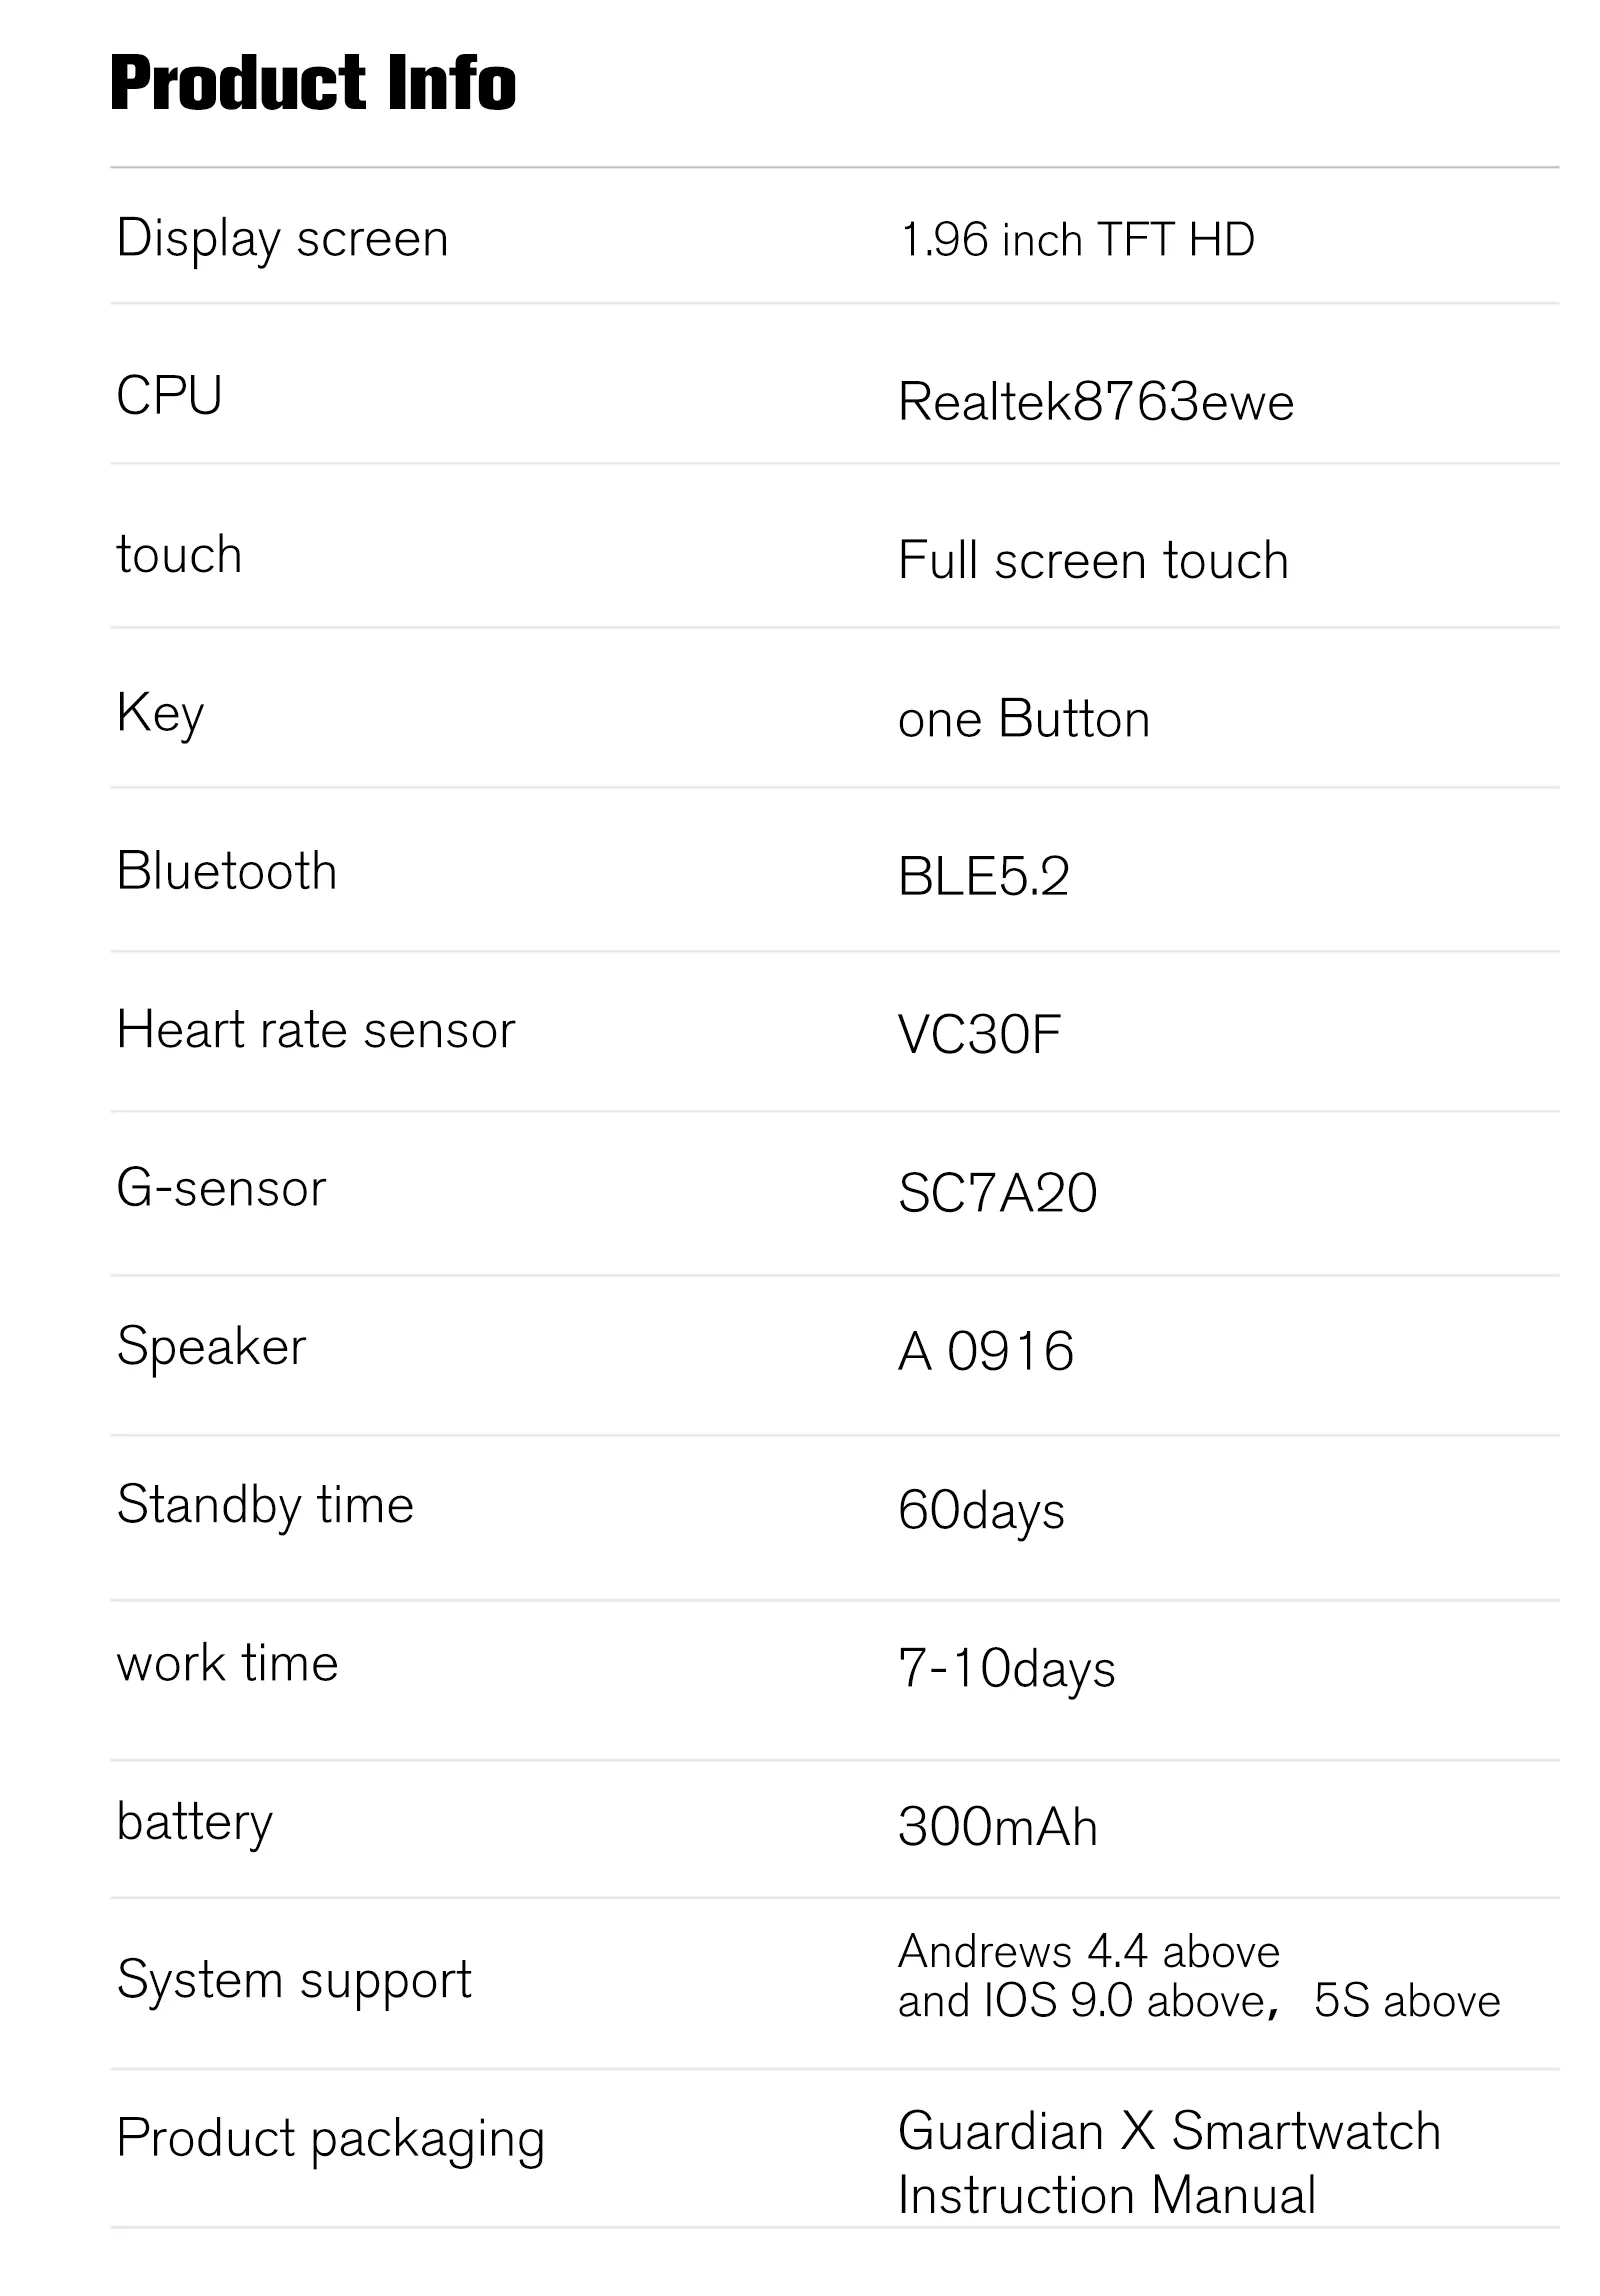Select the BLE5.2 value

pos(983,877)
